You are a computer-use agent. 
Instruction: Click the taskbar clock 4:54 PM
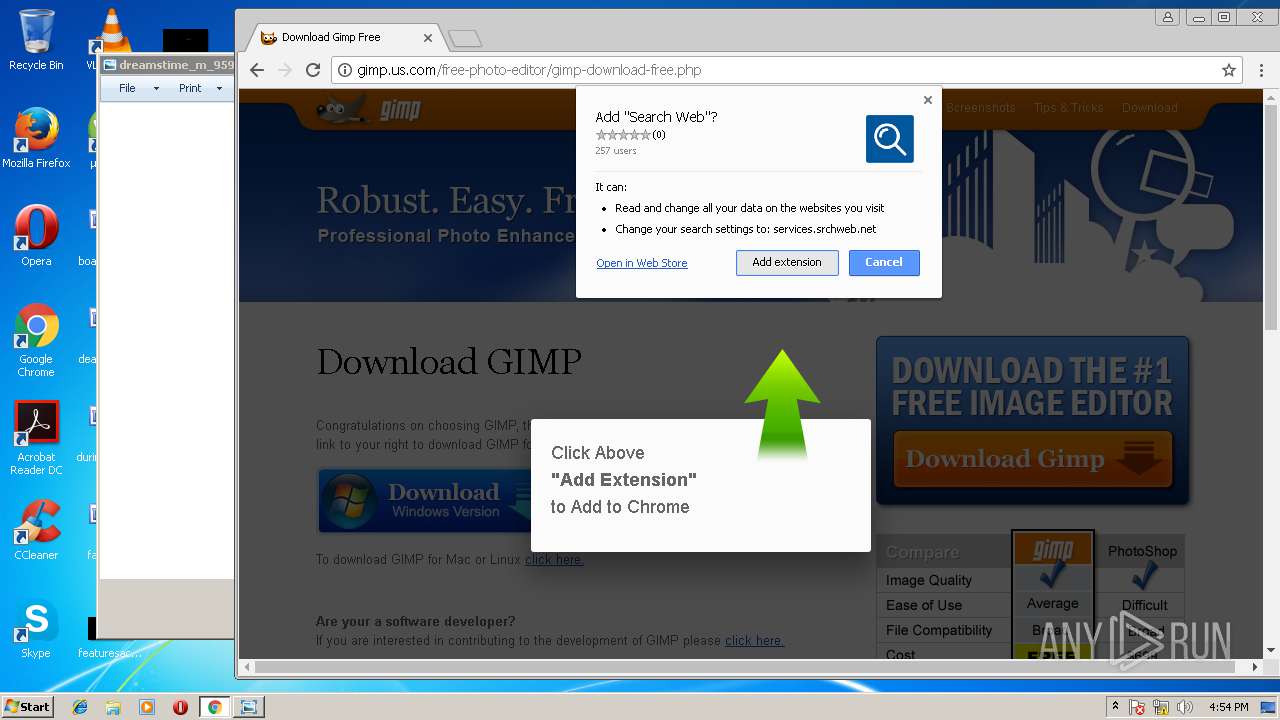pyautogui.click(x=1229, y=707)
